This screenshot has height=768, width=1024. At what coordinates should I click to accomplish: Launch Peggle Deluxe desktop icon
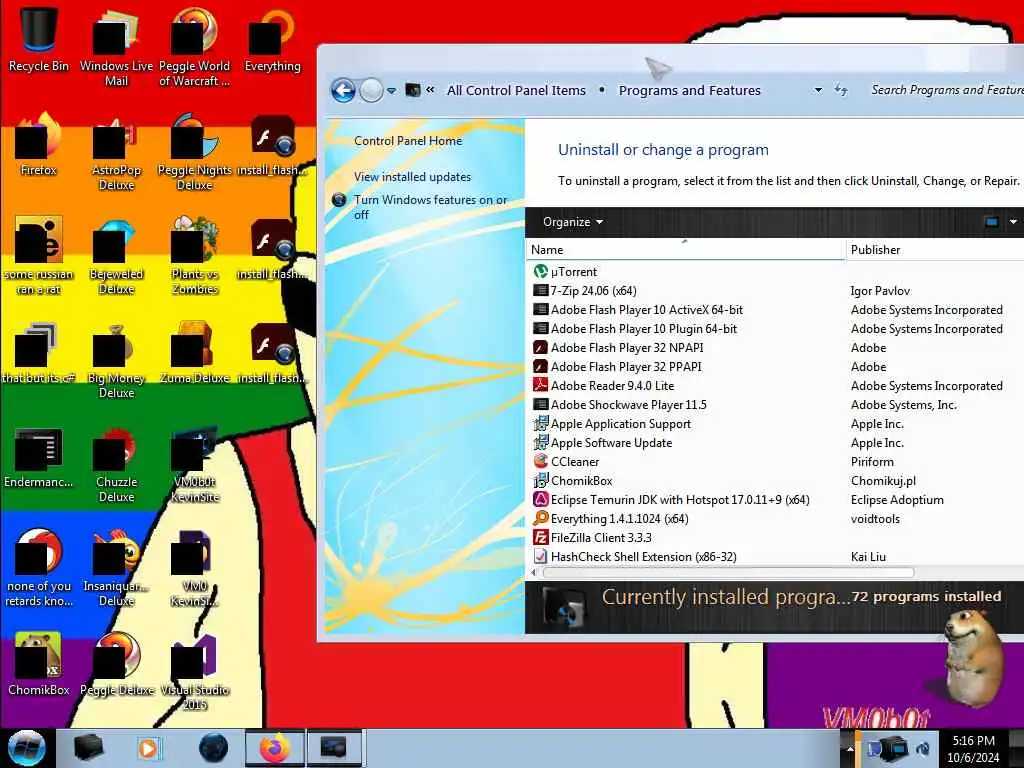click(x=116, y=665)
